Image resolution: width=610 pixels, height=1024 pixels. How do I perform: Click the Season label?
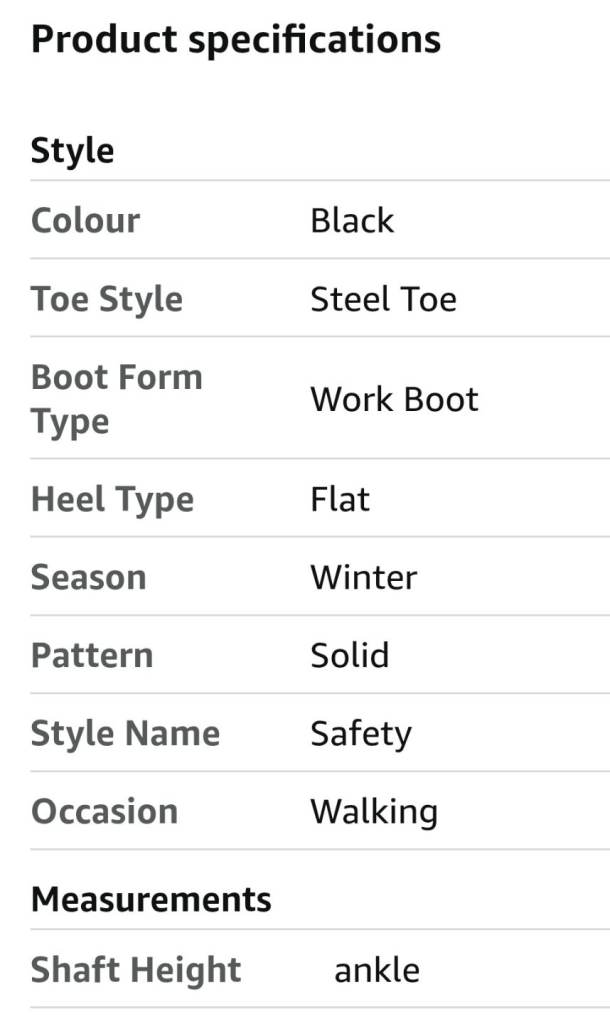click(89, 577)
